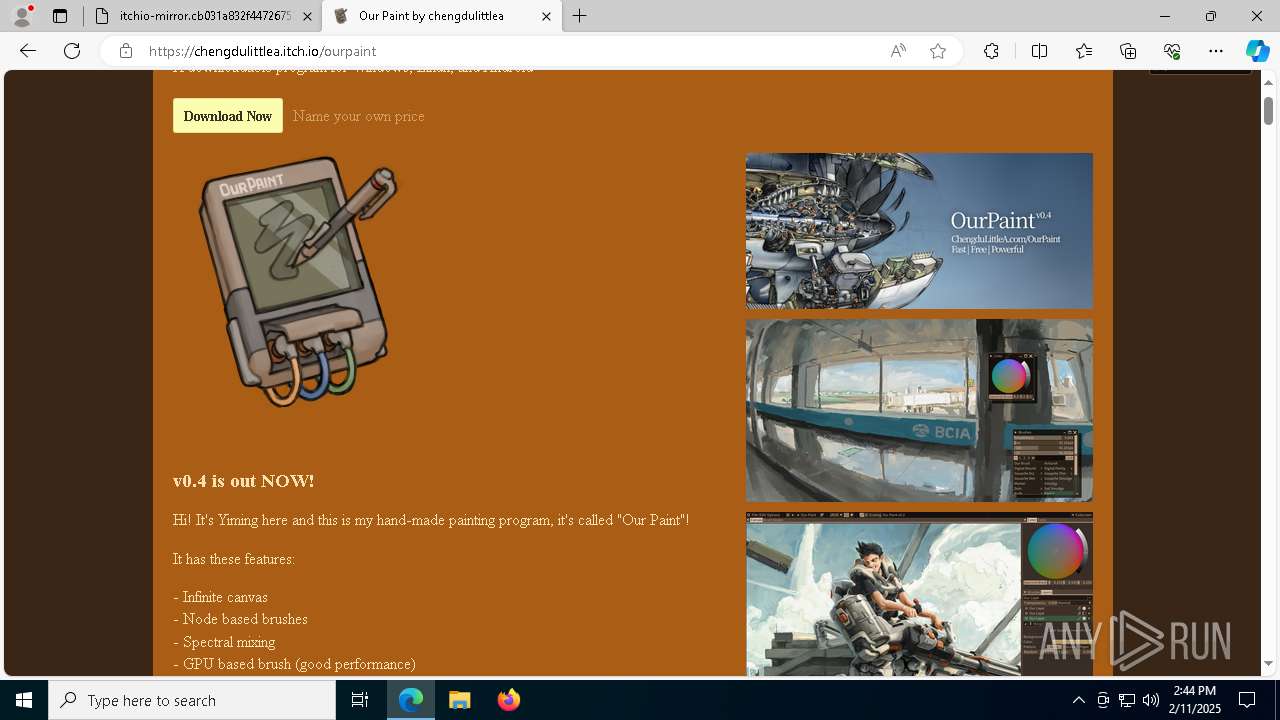The width and height of the screenshot is (1280, 720).
Task: Click the "v0.4 is out NOW!" heading
Action: click(x=244, y=481)
